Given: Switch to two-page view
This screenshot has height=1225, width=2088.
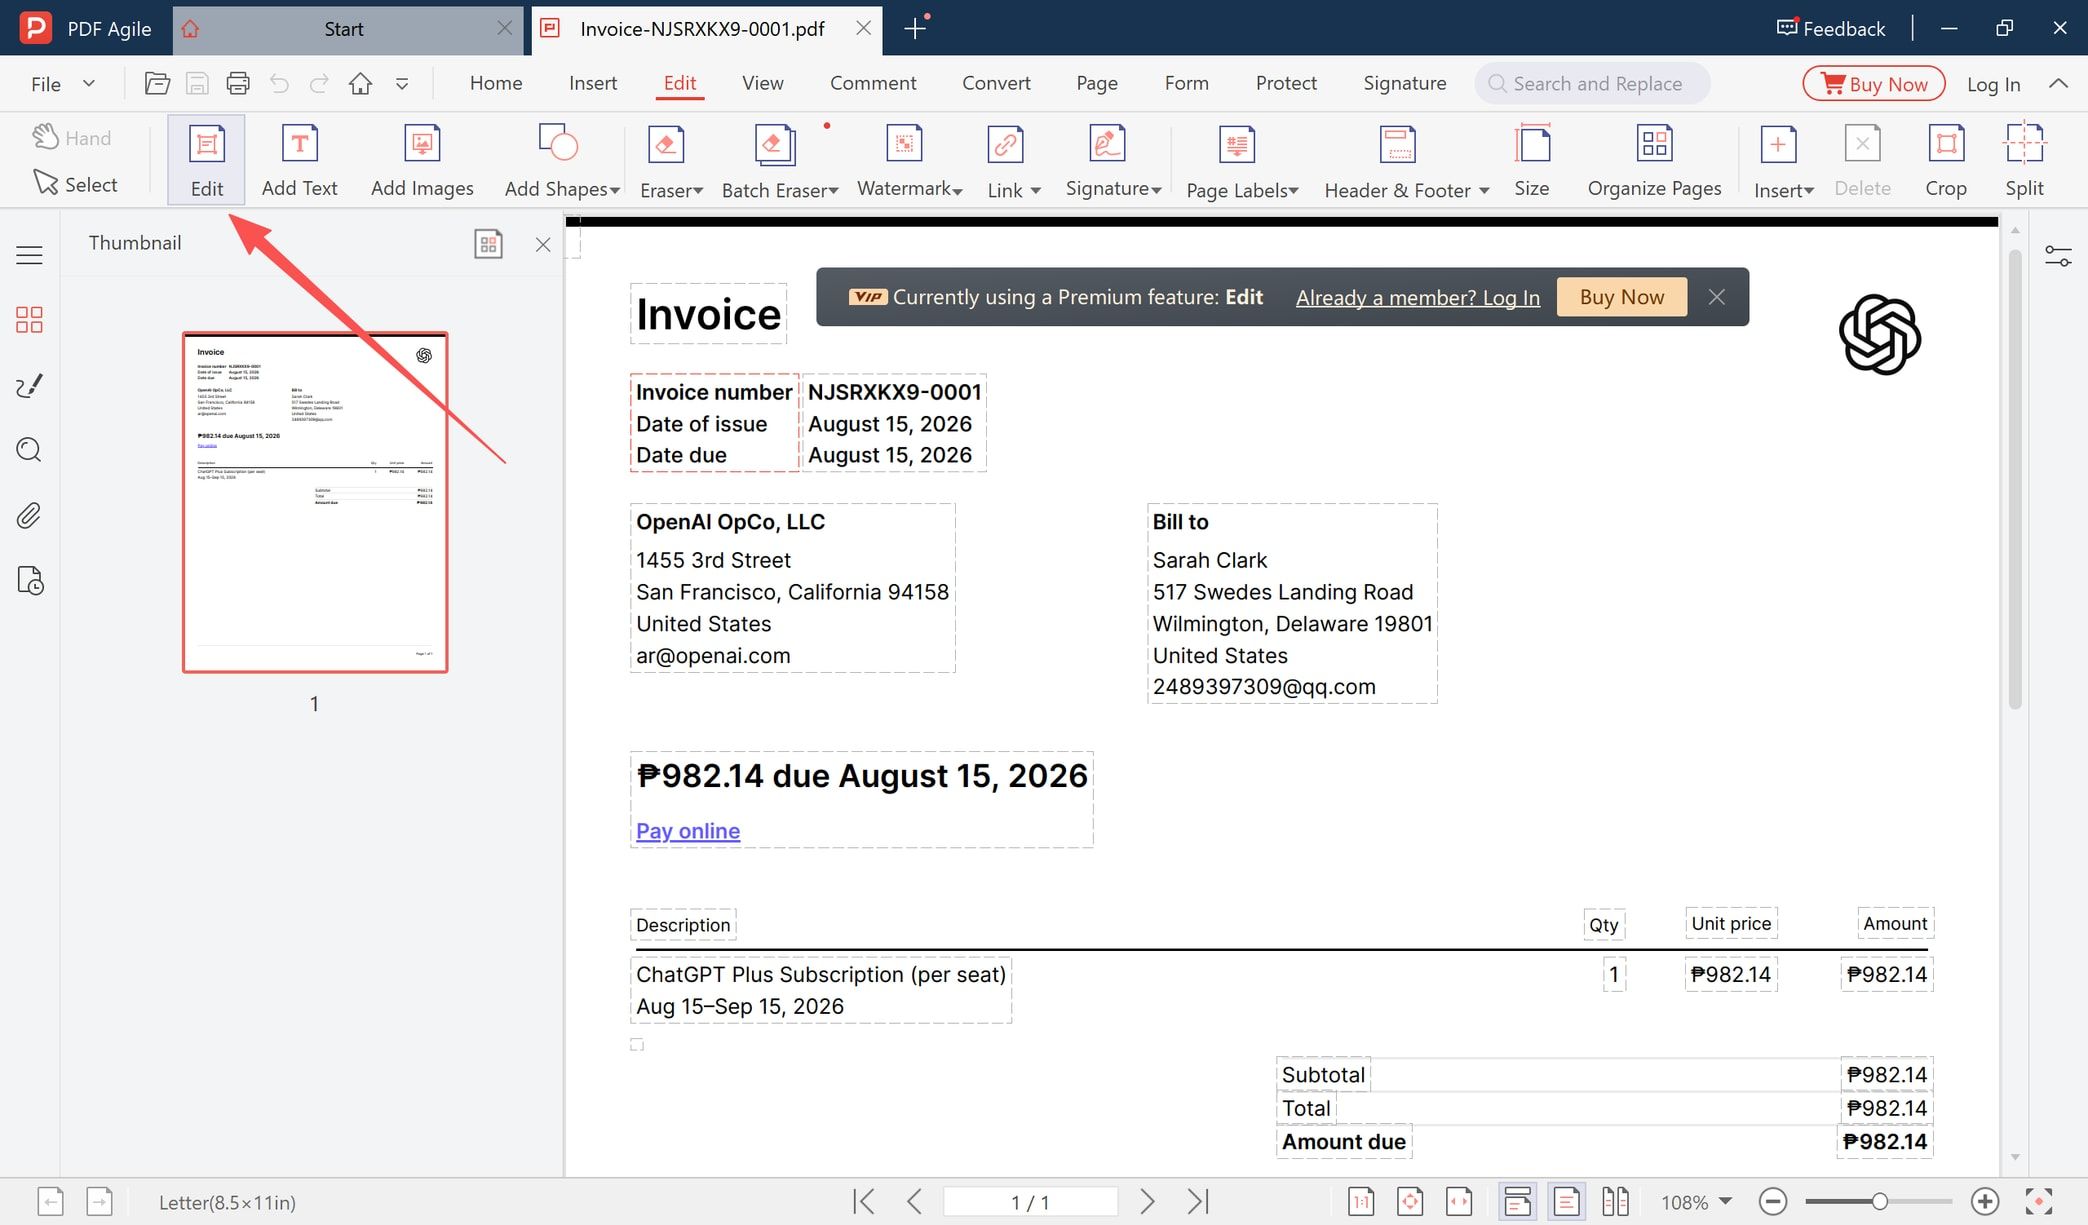Looking at the screenshot, I should 1615,1201.
